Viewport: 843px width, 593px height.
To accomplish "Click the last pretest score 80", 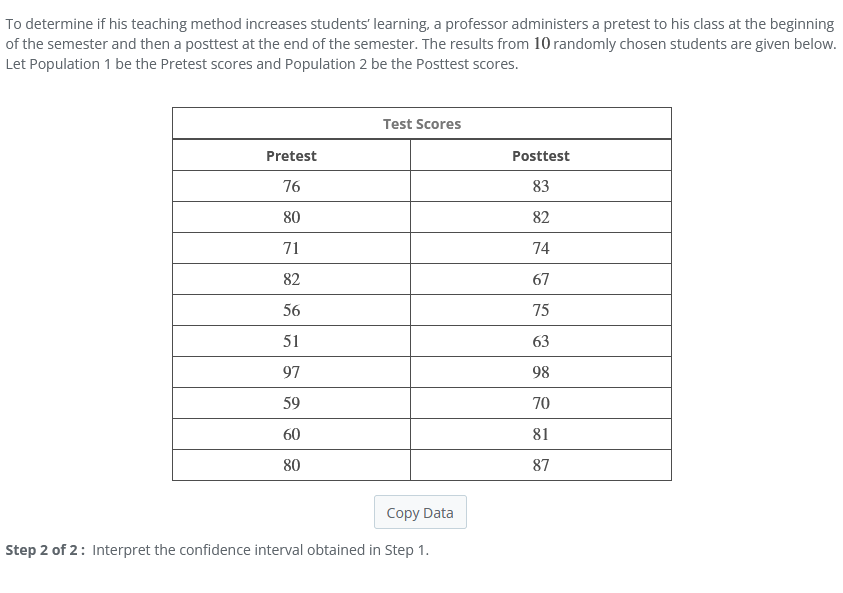I will [x=291, y=464].
